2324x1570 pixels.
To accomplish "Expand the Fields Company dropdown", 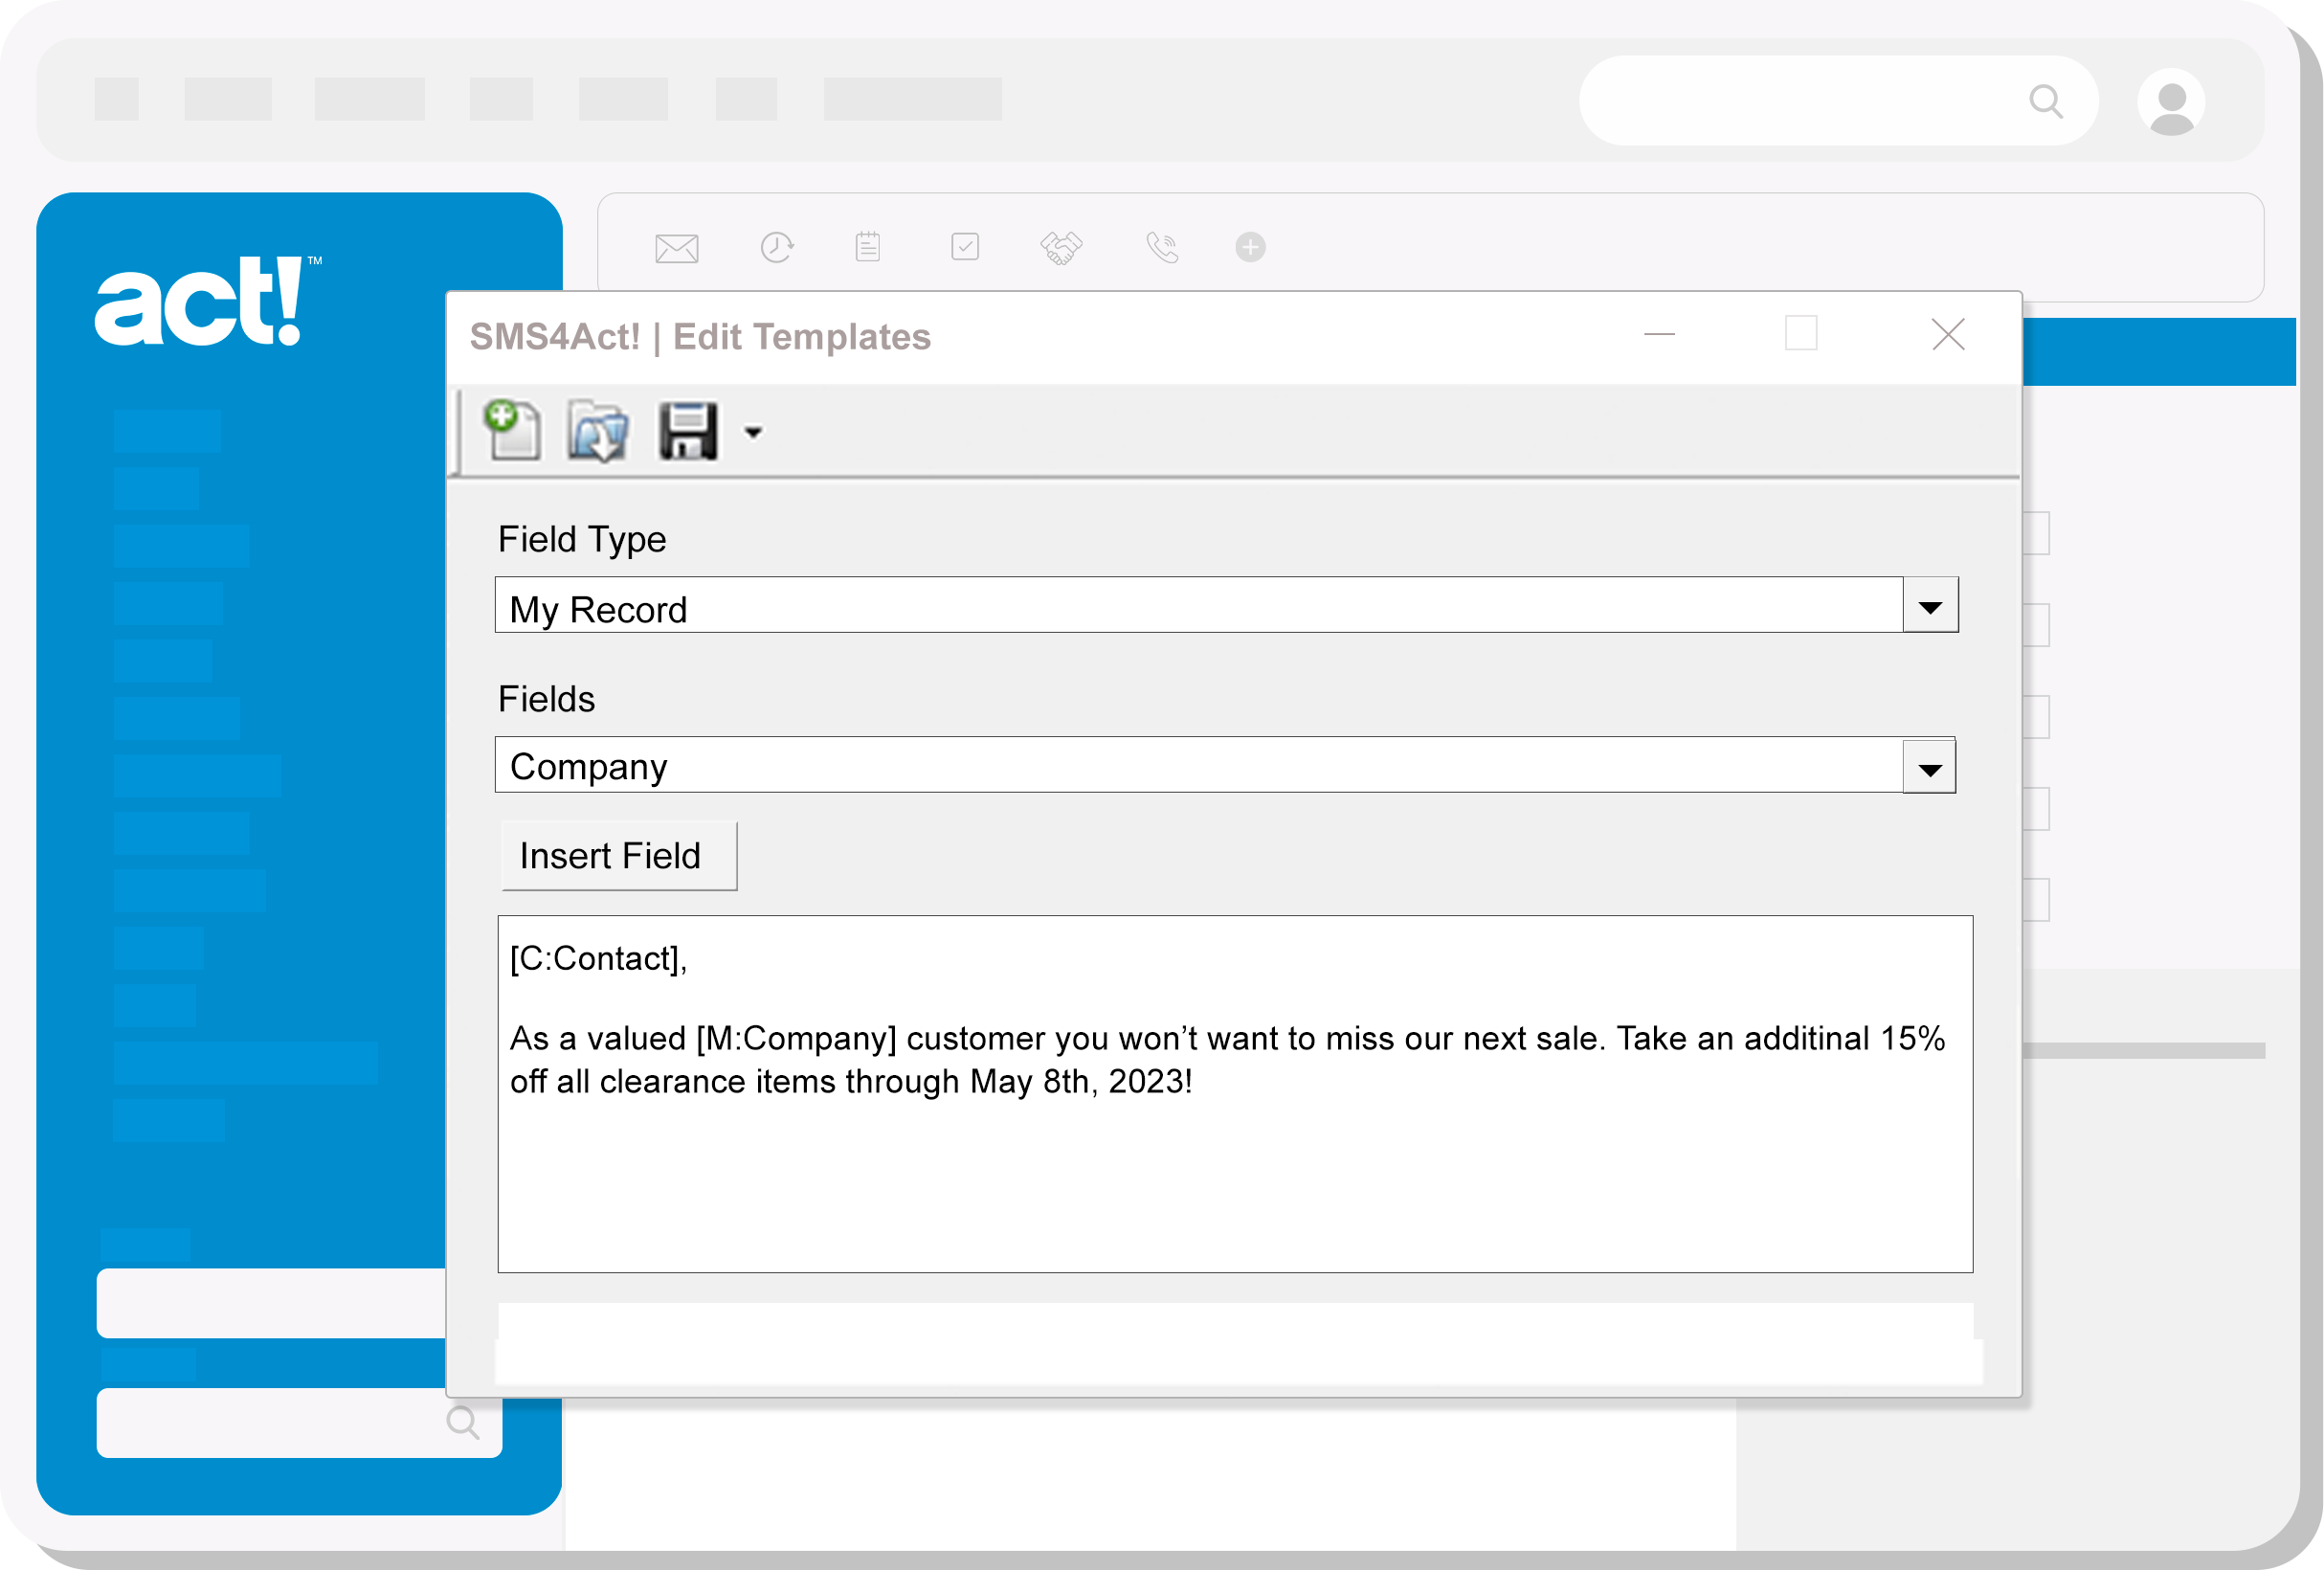I will [x=1929, y=767].
